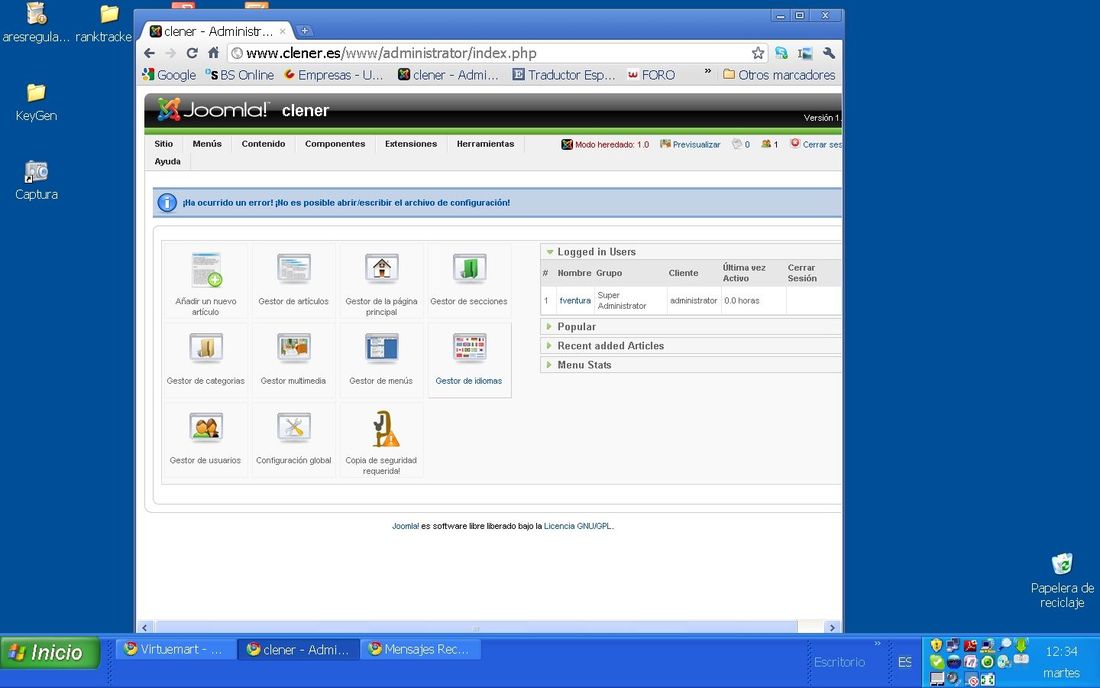Open Google bookmark

169,74
